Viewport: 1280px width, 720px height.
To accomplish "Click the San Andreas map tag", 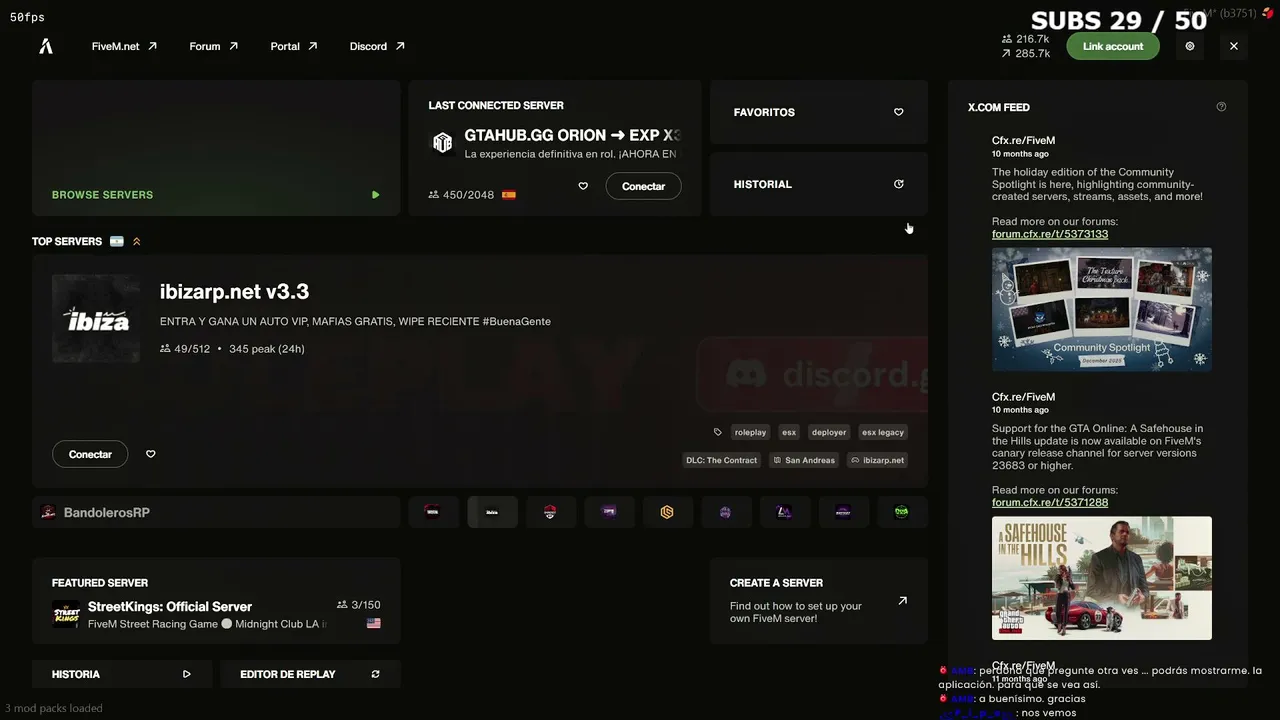I will click(803, 460).
